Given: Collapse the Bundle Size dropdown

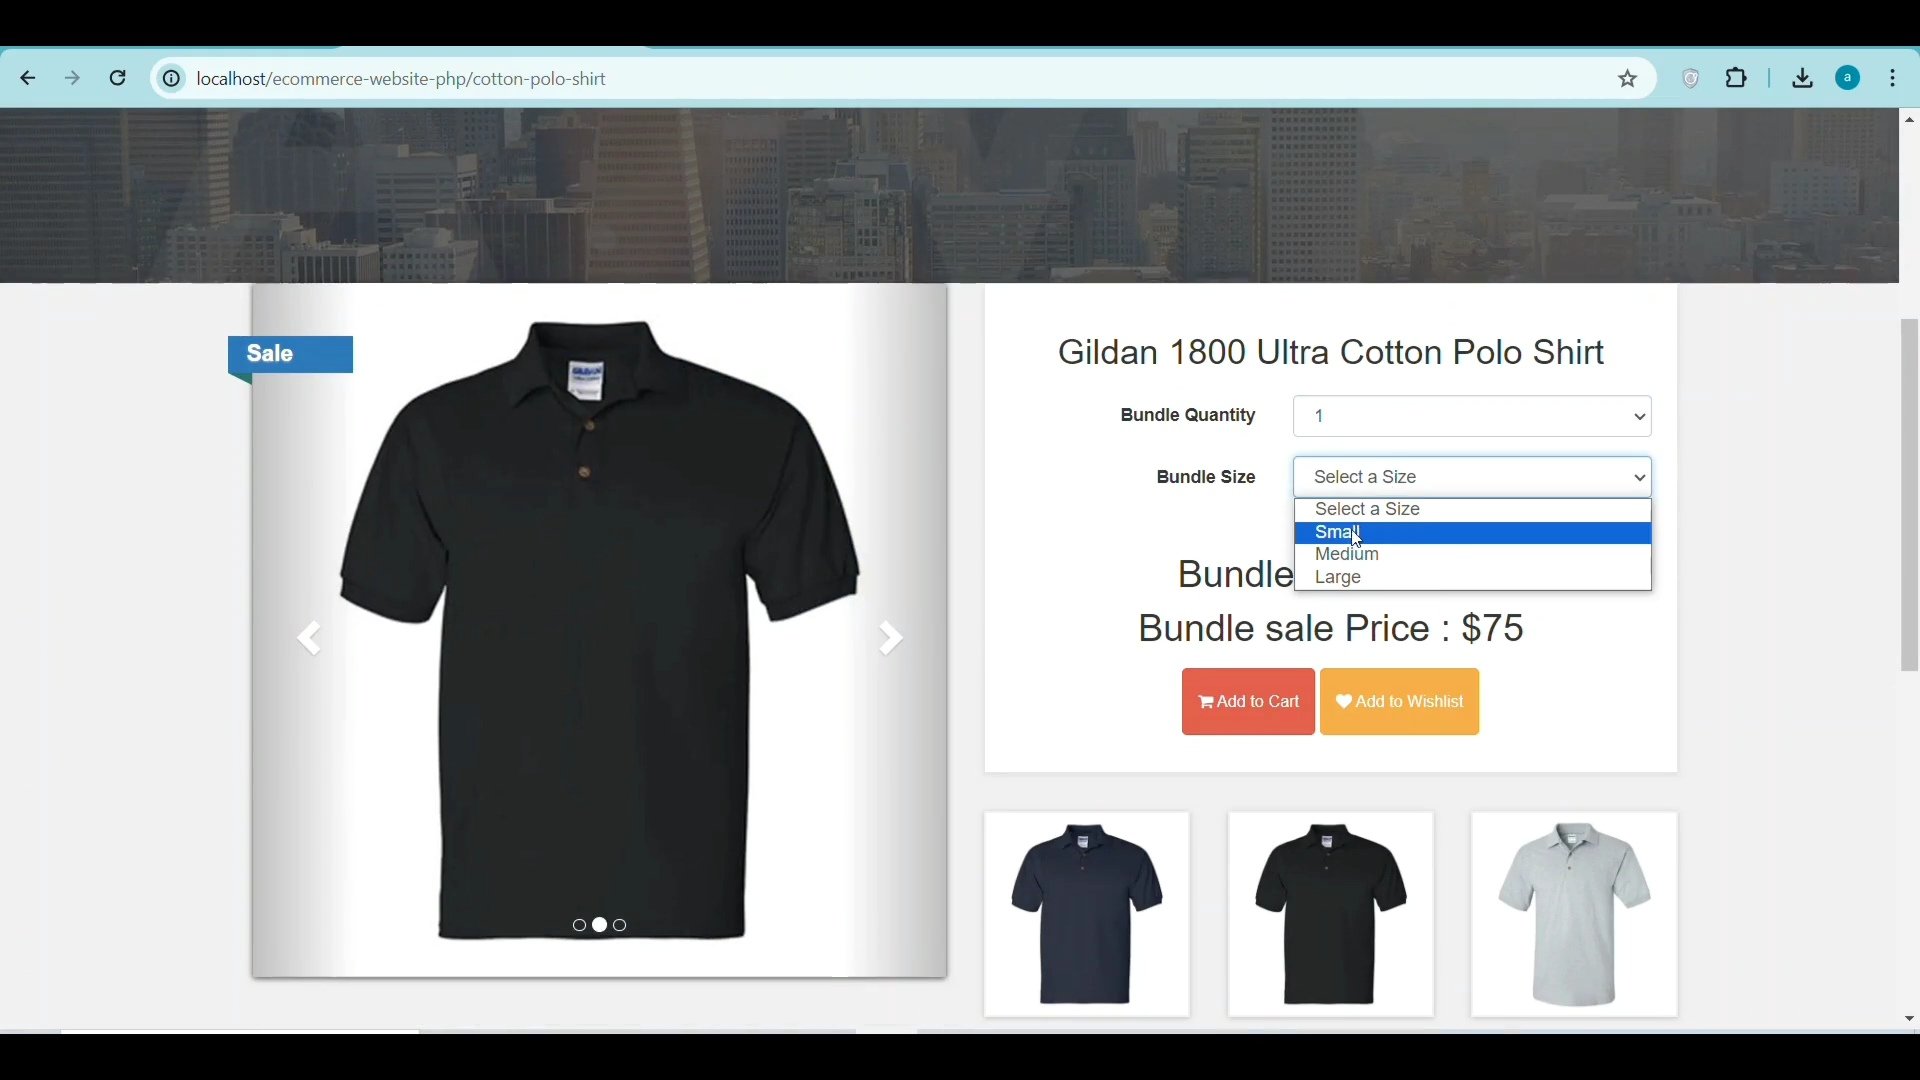Looking at the screenshot, I should pyautogui.click(x=1472, y=477).
